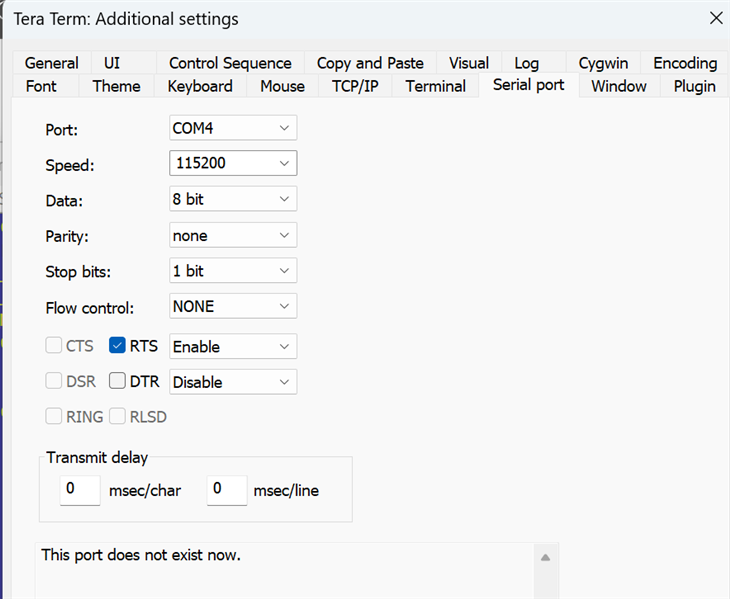730x599 pixels.
Task: Click the 'Flow control:' label
Action: coord(89,308)
